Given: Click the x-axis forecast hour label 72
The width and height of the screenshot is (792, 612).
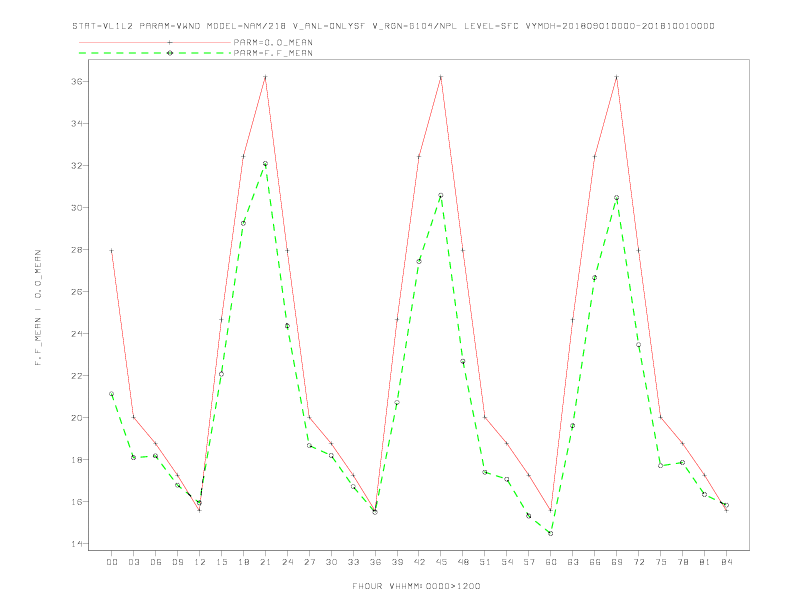Looking at the screenshot, I should tap(638, 562).
